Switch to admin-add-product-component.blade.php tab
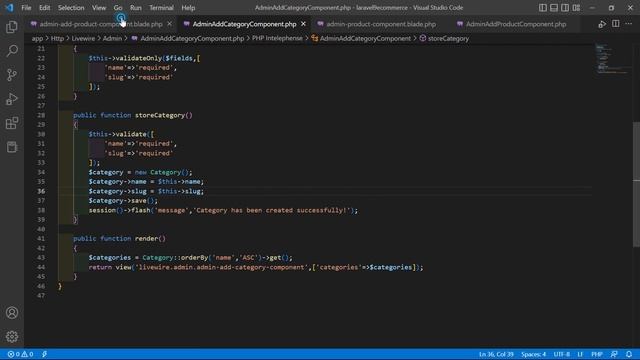The width and height of the screenshot is (640, 360). coord(101,24)
